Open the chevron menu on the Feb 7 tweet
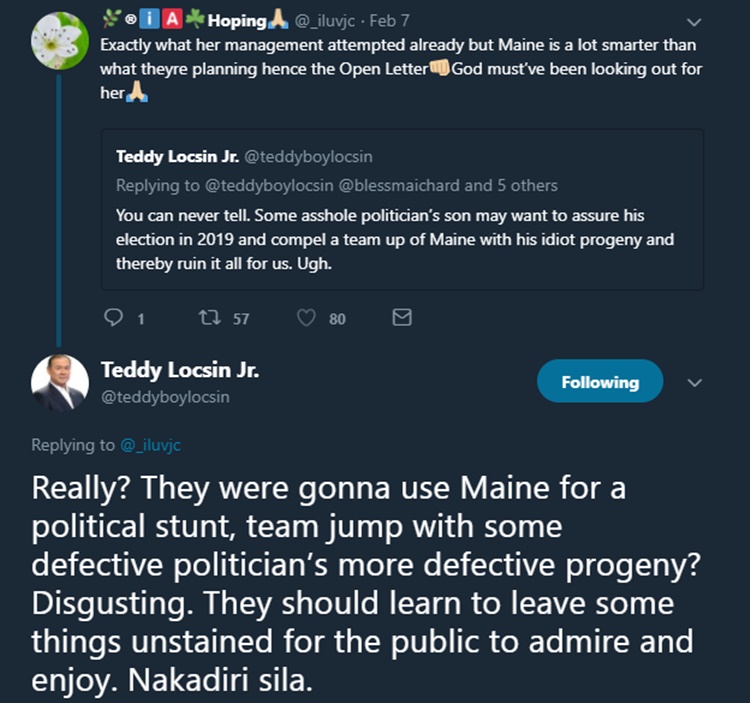Image resolution: width=750 pixels, height=703 pixels. 696,21
